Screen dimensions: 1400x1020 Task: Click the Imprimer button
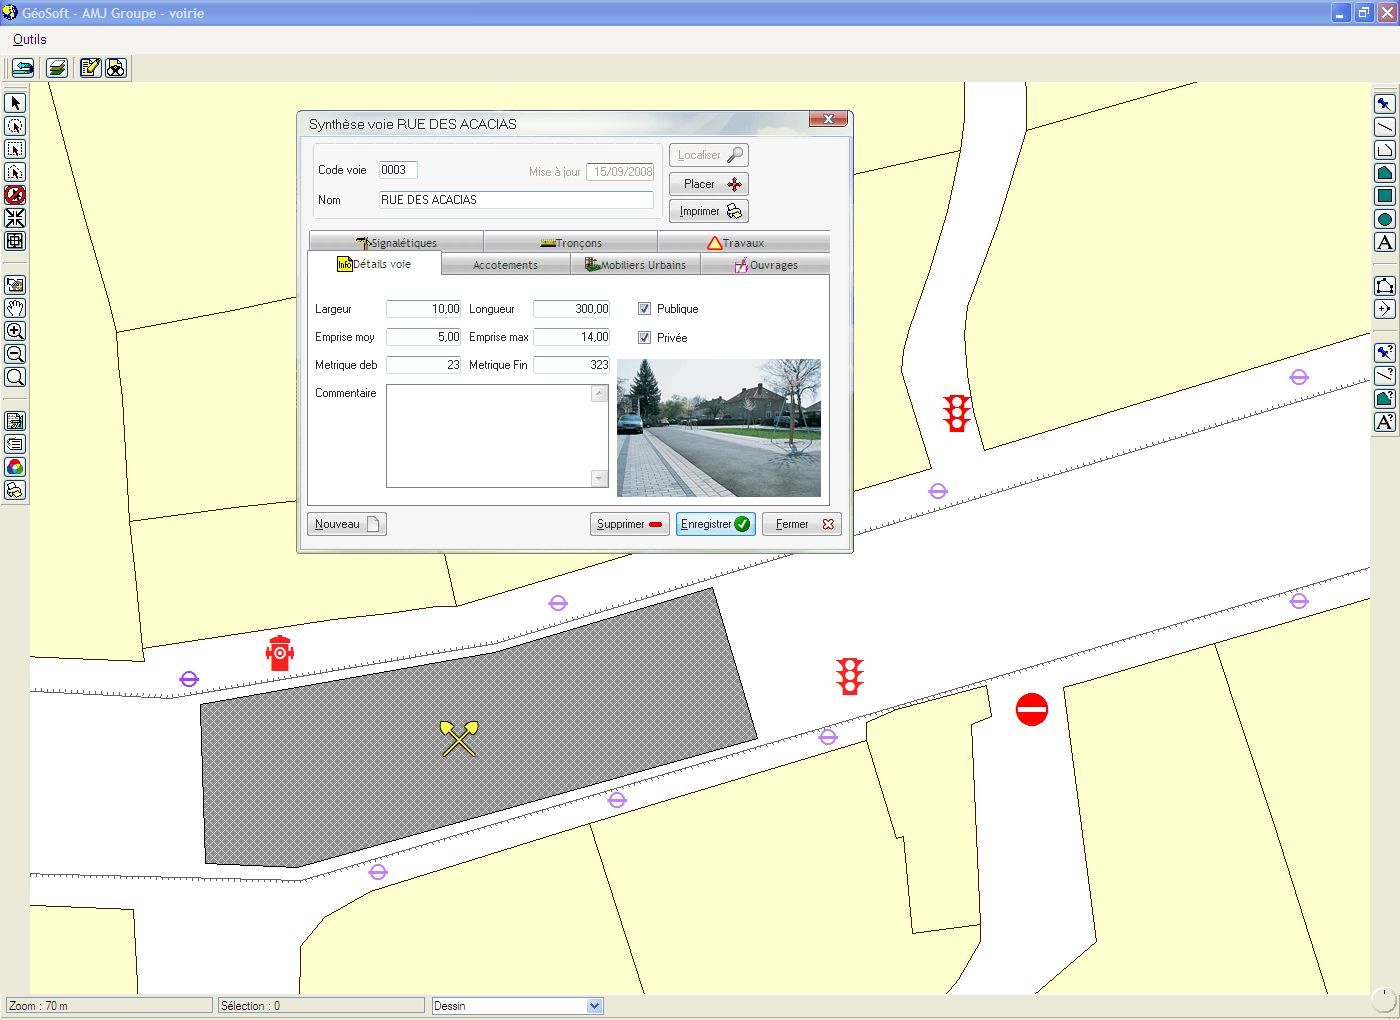pos(709,211)
